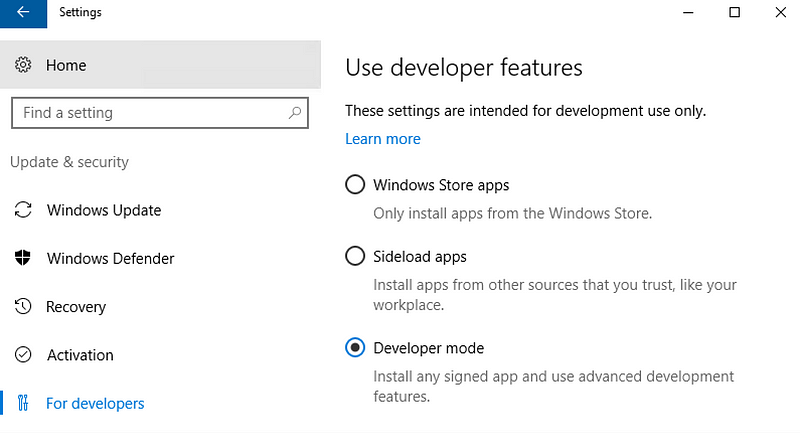Click the Use developer features heading
Image resolution: width=800 pixels, height=433 pixels.
pos(463,68)
